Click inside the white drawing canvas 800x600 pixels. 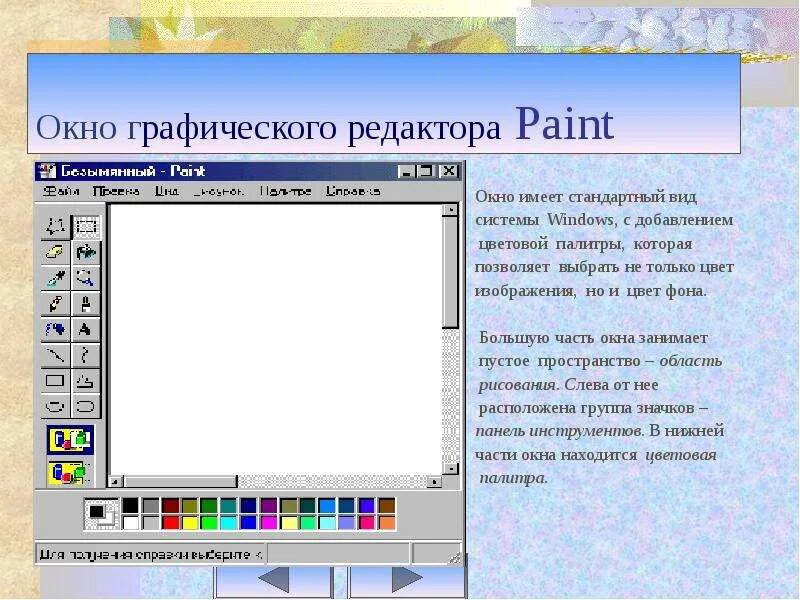276,339
